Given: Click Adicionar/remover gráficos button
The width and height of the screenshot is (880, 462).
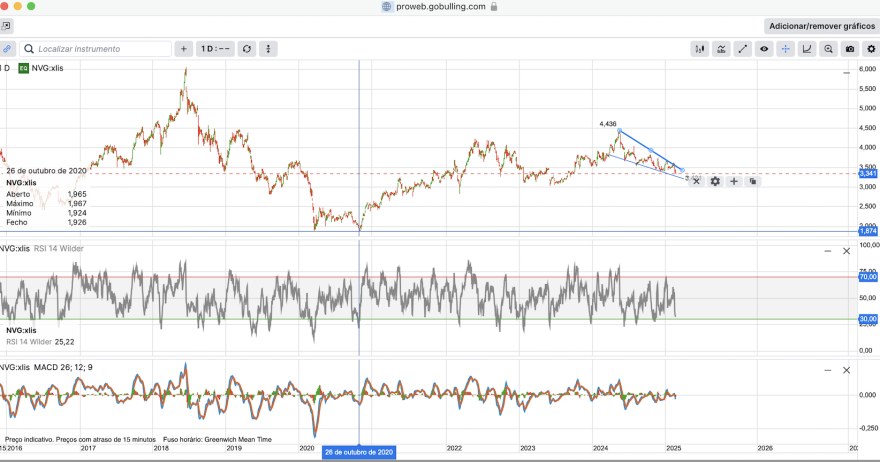Looking at the screenshot, I should (x=822, y=26).
